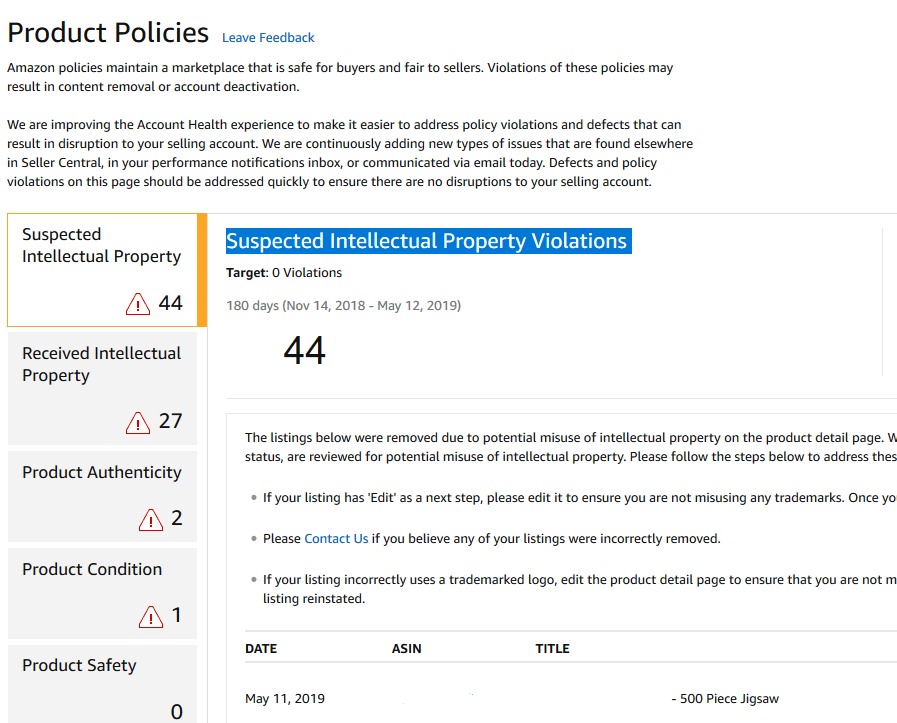
Task: Select the highlighted Suspected Intellectual Property Violations heading
Action: tap(428, 240)
